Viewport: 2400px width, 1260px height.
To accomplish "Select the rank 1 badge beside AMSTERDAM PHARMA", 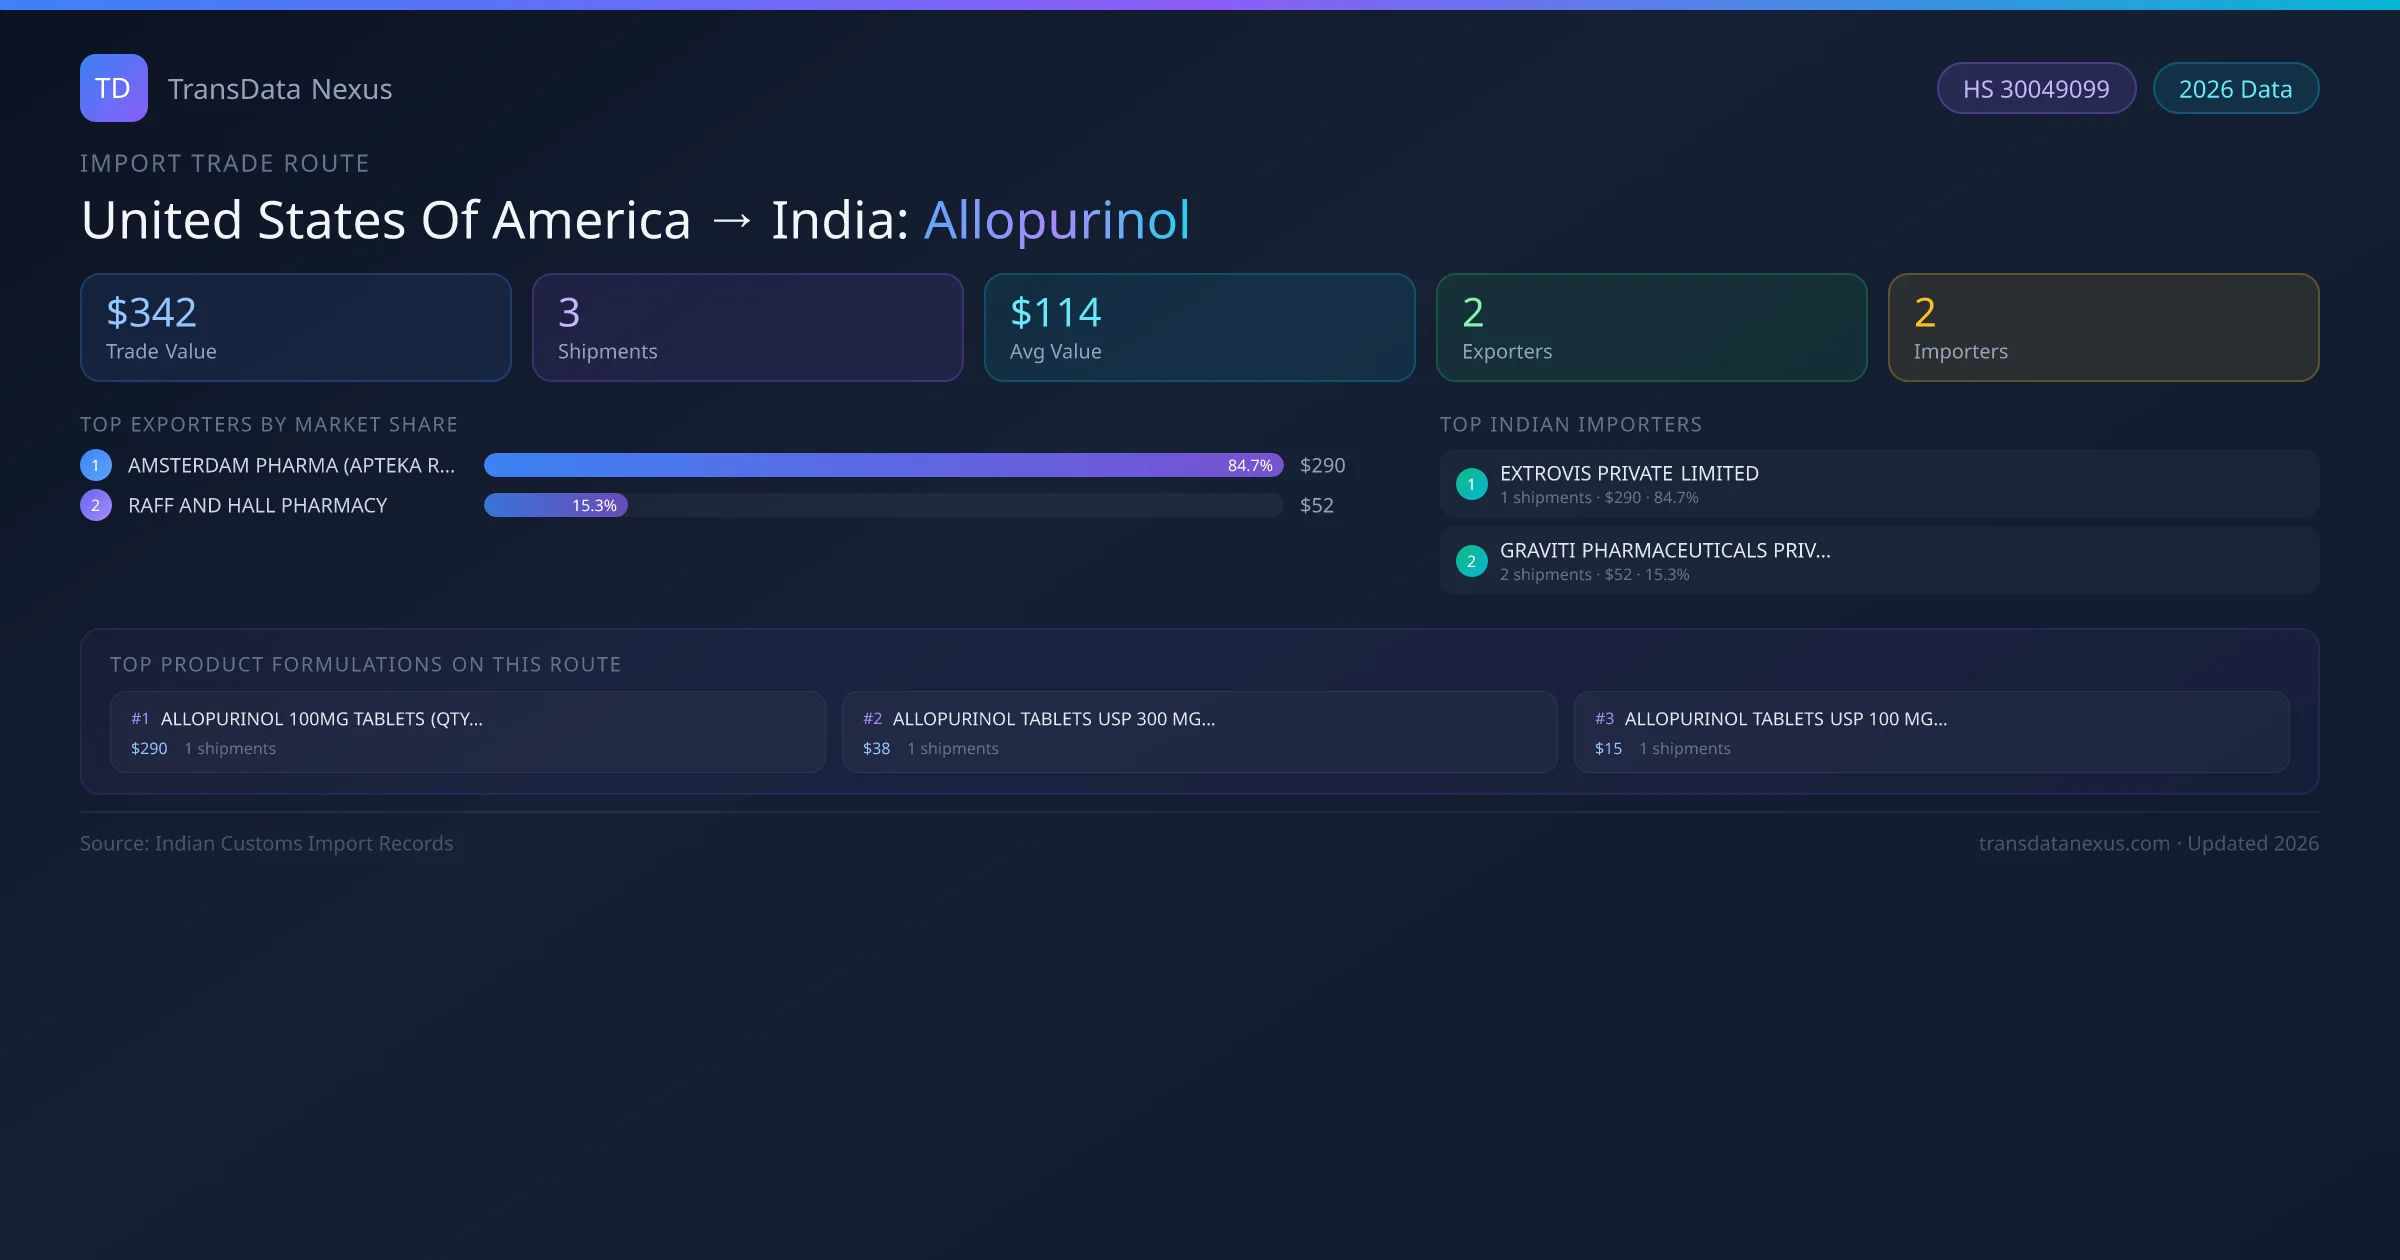I will pyautogui.click(x=95, y=464).
